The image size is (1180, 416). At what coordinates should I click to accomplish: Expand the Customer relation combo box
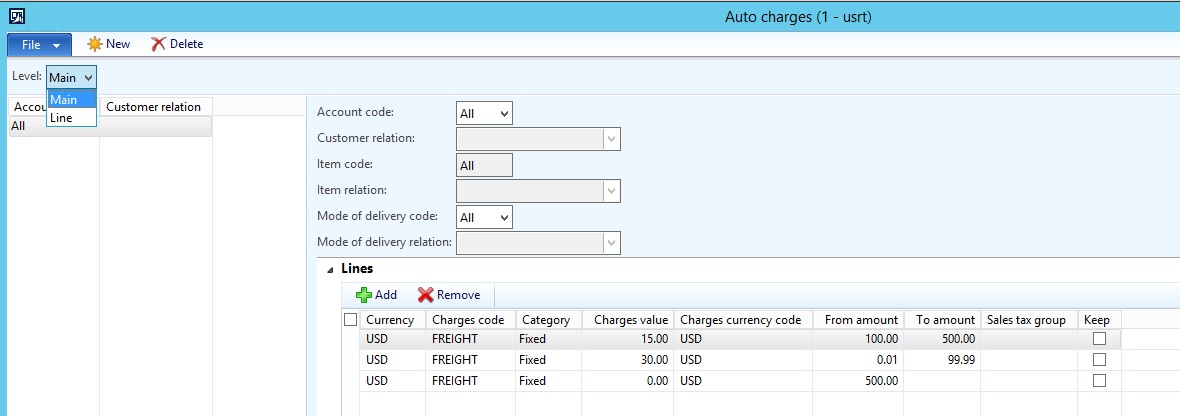tap(611, 139)
